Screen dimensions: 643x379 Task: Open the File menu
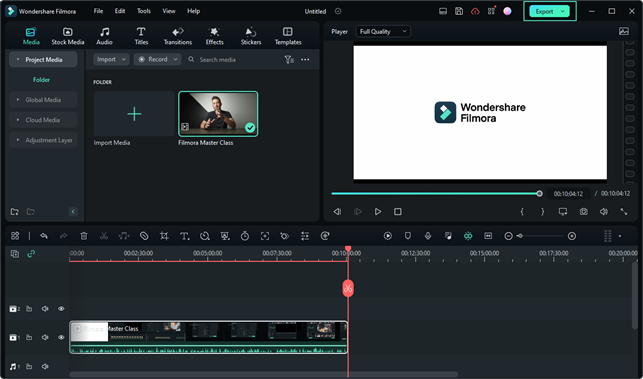tap(98, 11)
